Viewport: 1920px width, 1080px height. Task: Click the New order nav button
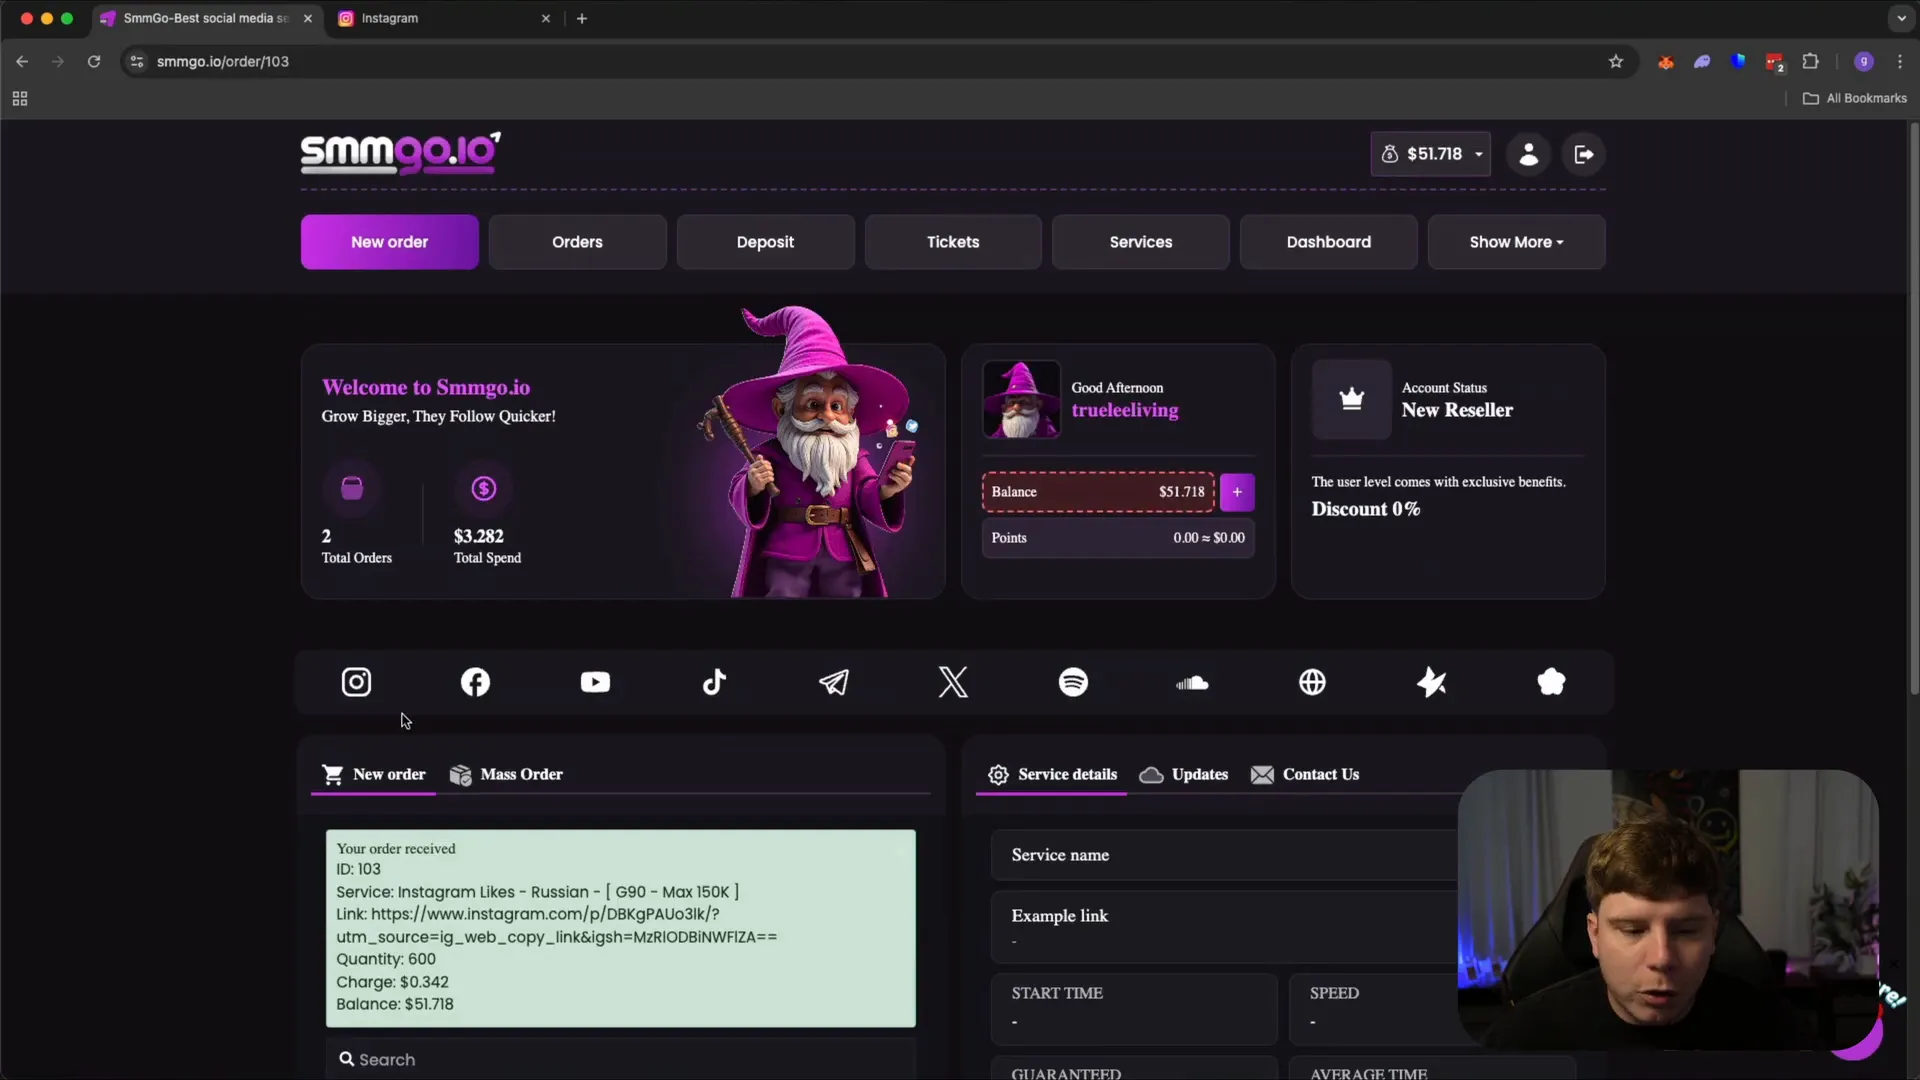point(389,242)
